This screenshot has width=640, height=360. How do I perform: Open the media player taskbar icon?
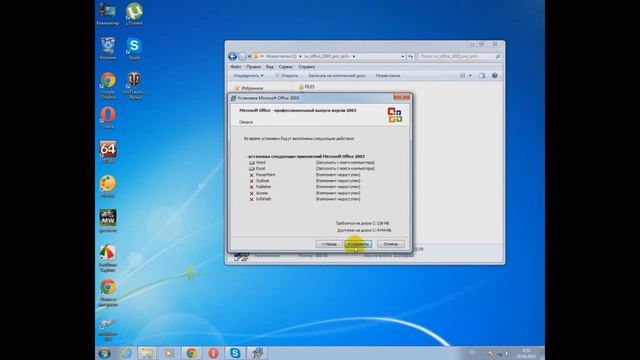pyautogui.click(x=169, y=353)
